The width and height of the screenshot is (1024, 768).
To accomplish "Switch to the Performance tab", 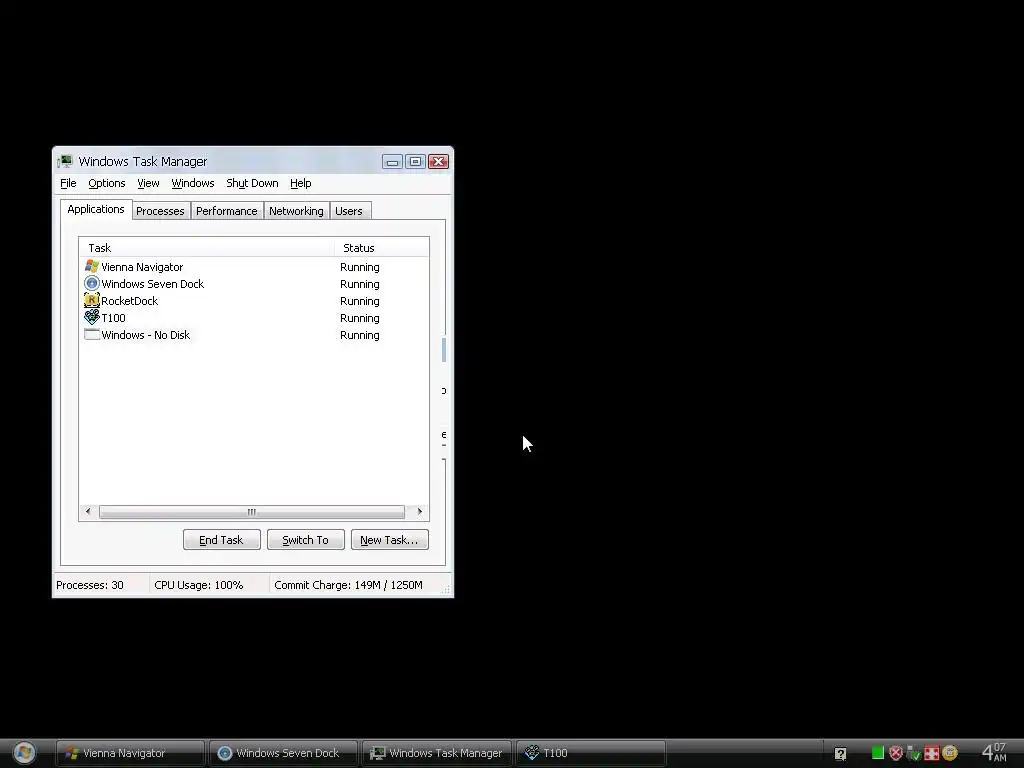I will (227, 211).
